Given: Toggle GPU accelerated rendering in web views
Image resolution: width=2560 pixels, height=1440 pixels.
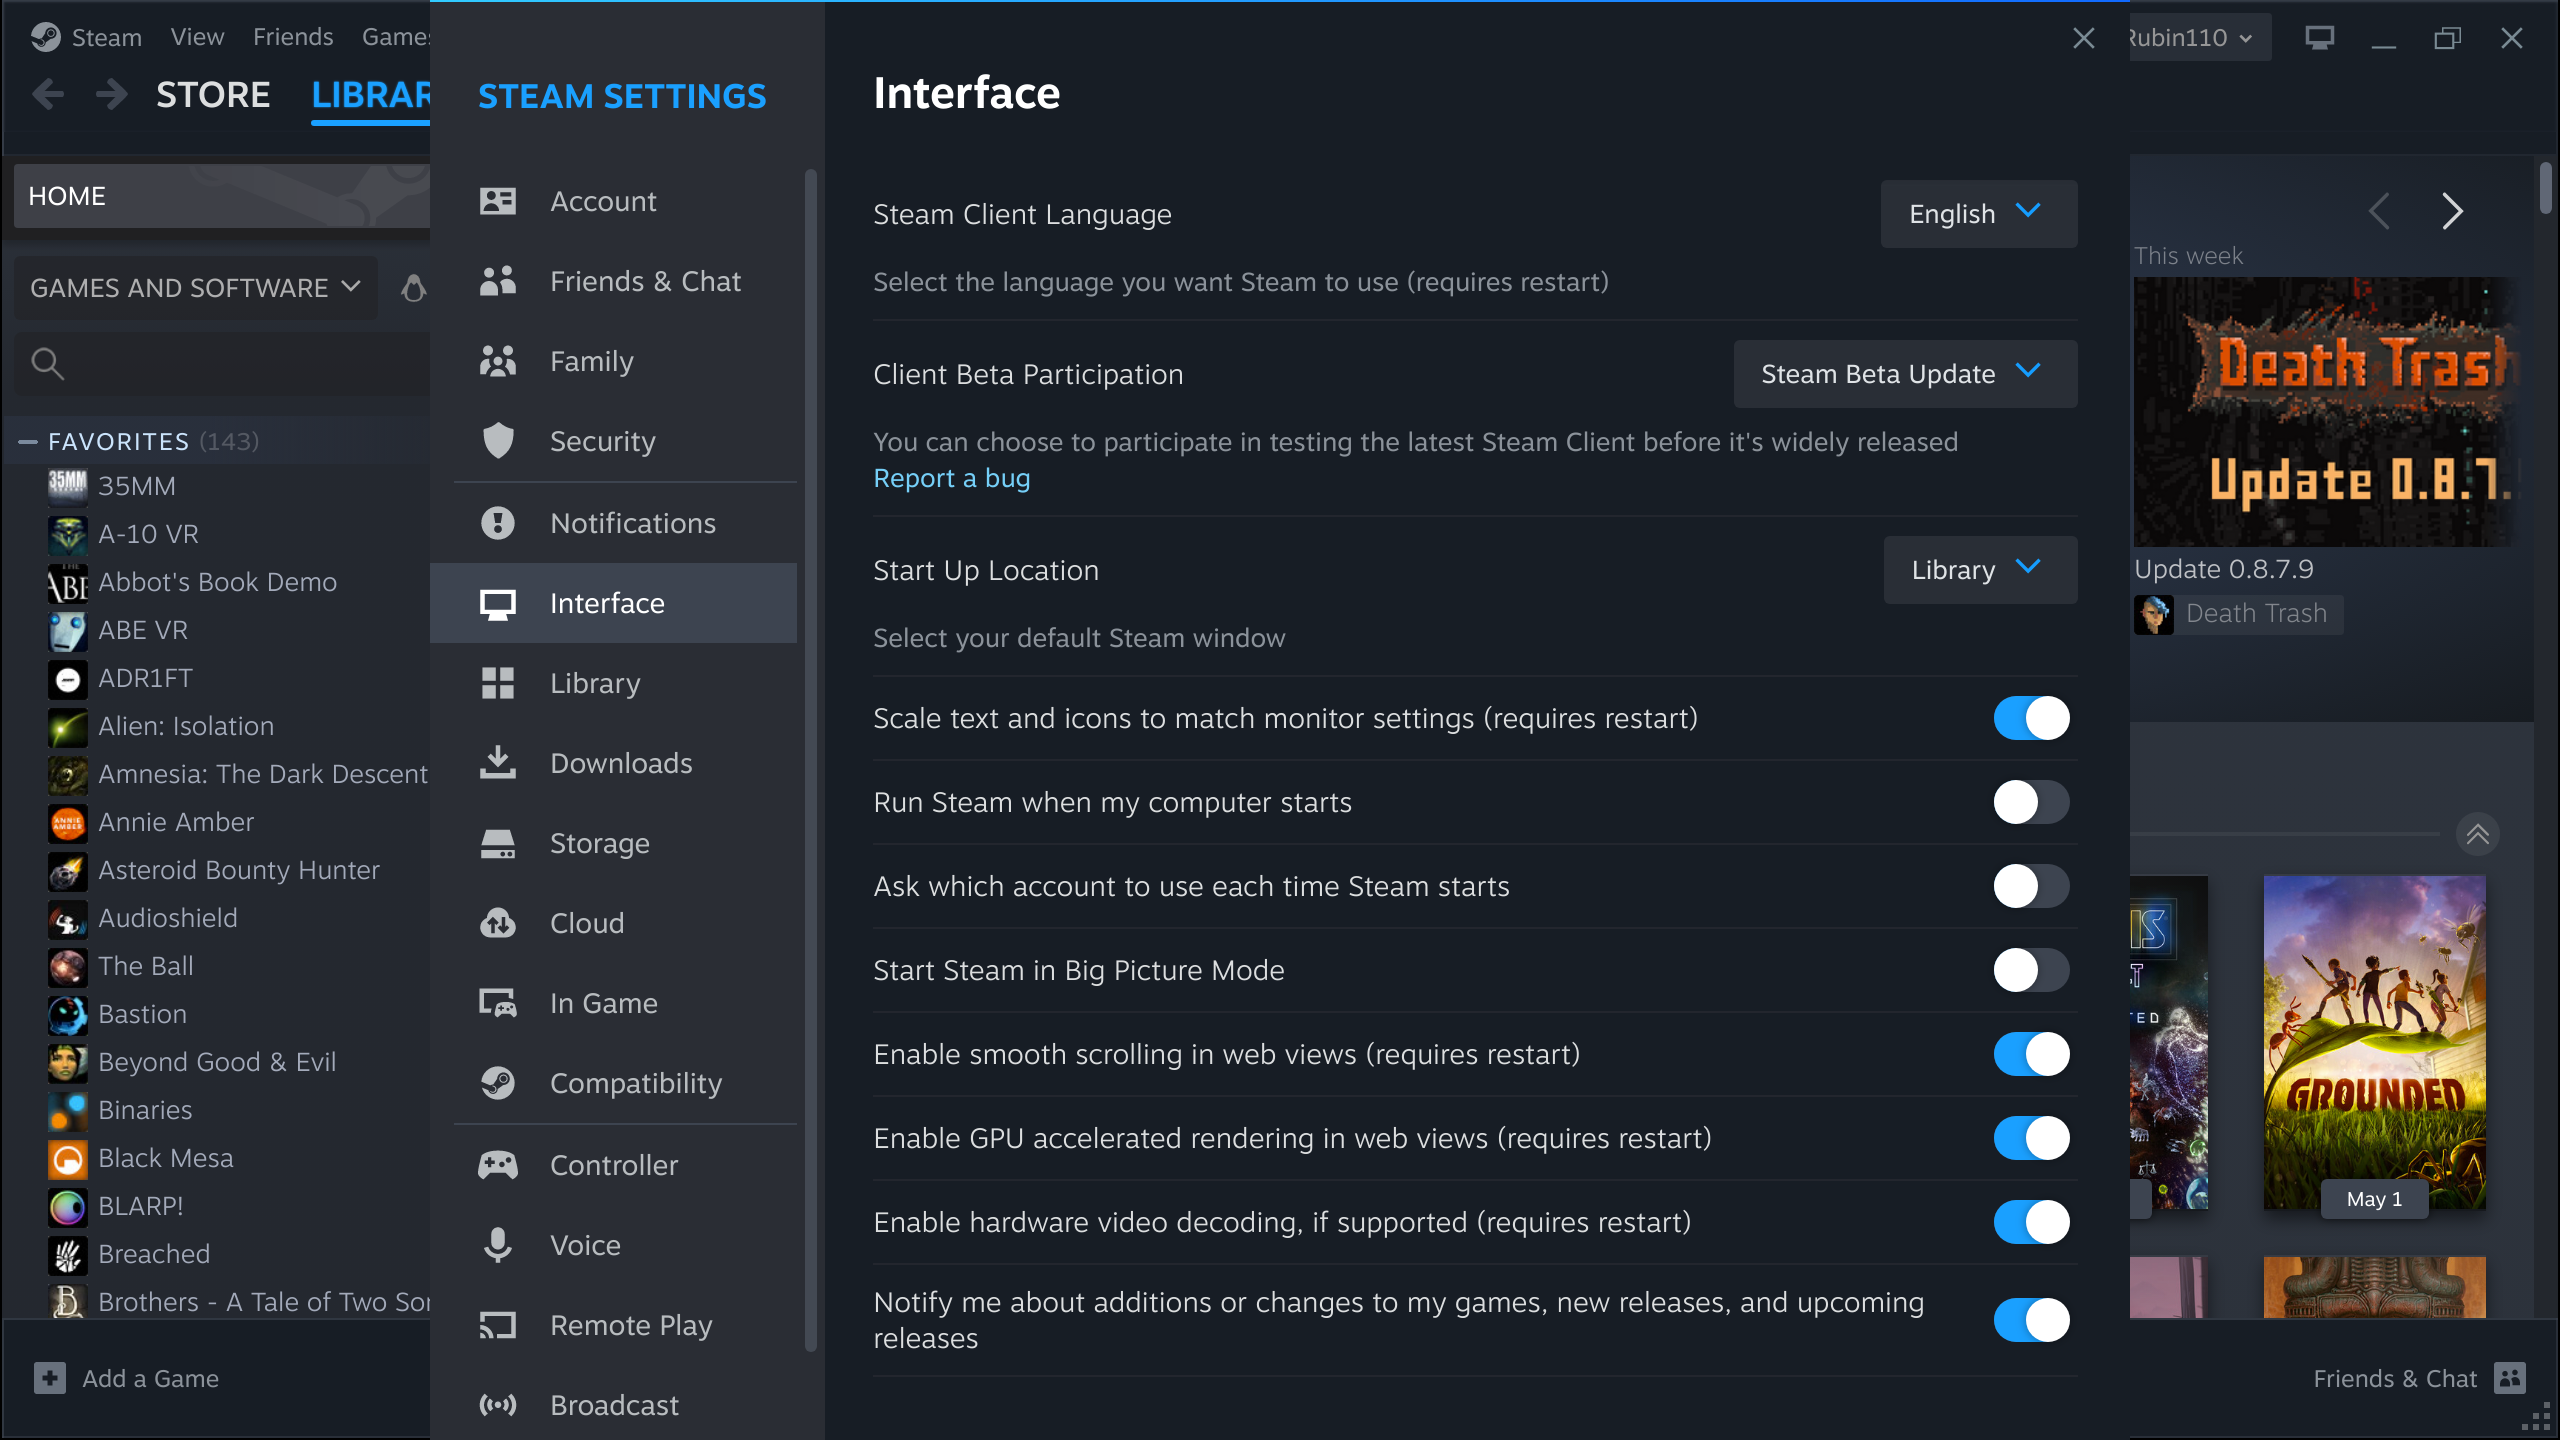Looking at the screenshot, I should 2032,1138.
